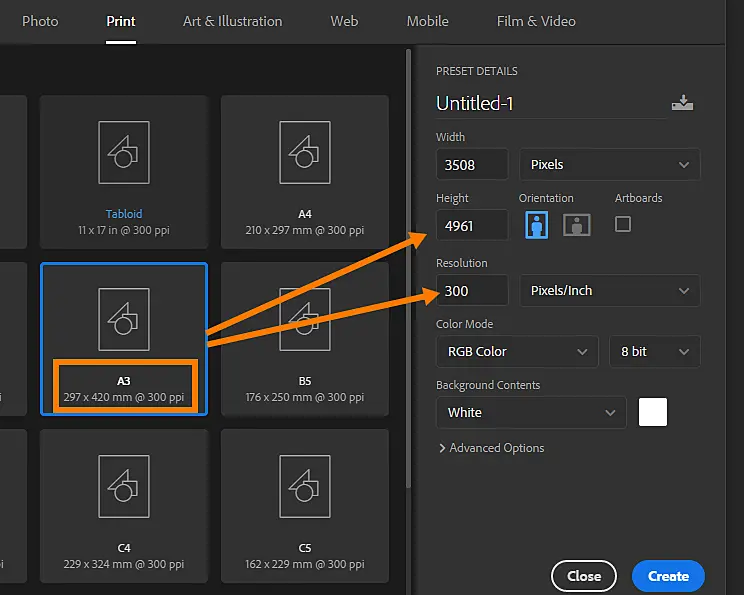
Task: Open the Pixels/Inch resolution unit dropdown
Action: click(609, 290)
